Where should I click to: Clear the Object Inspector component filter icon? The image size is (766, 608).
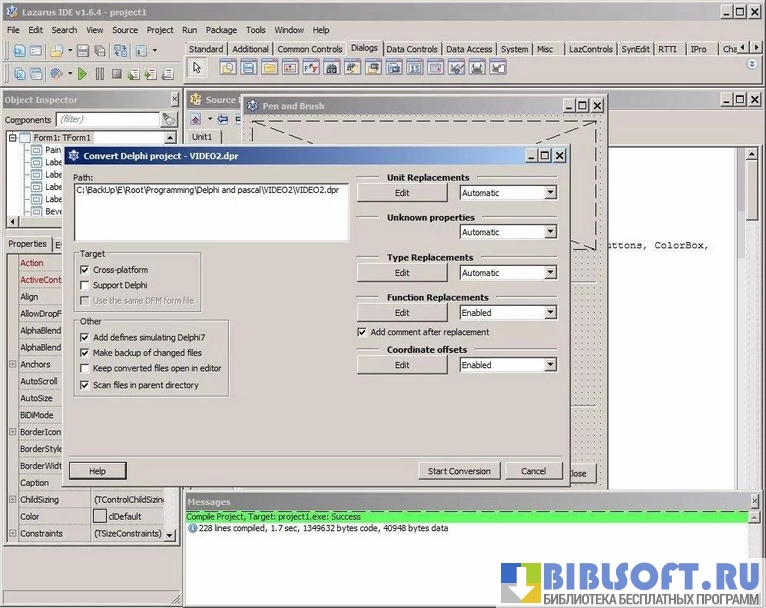click(169, 119)
